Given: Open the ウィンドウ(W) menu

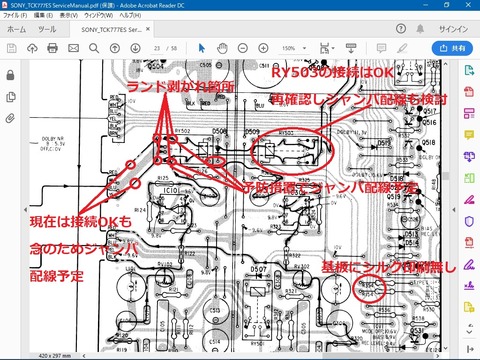Looking at the screenshot, I should pos(98,15).
